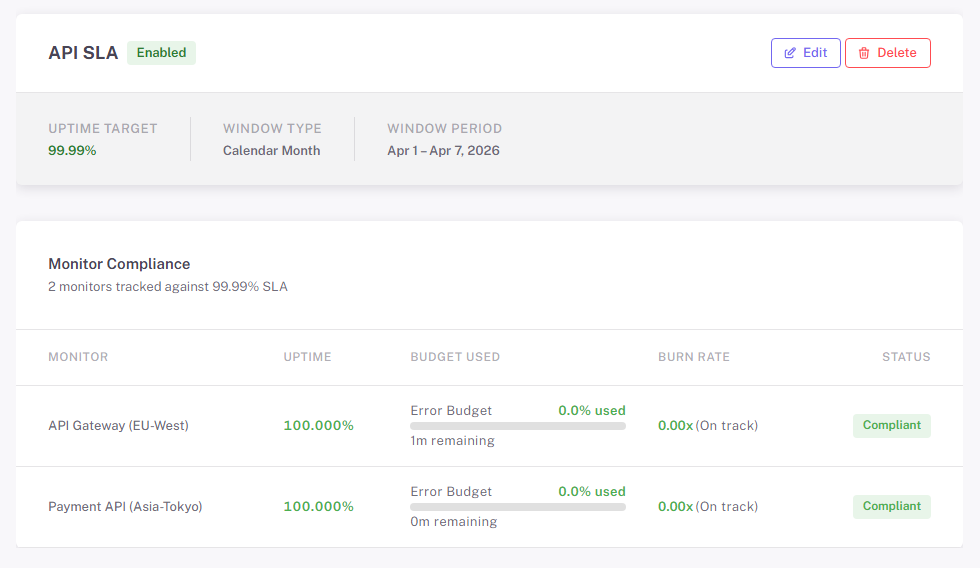Screen dimensions: 980x568
Task: Click the trash icon in the Delete button
Action: [864, 53]
